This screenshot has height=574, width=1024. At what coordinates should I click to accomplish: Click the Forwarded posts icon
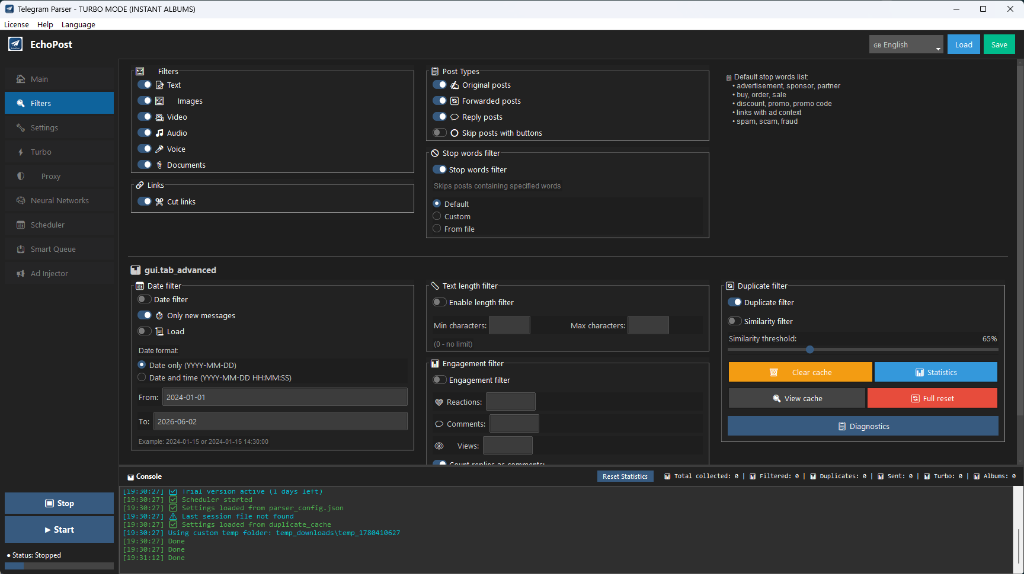coord(455,101)
